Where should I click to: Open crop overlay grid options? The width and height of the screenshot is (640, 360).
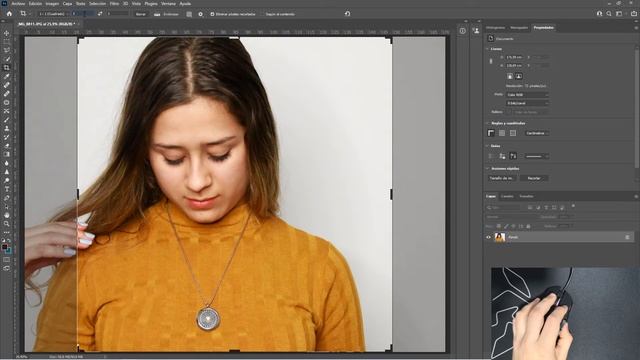(x=189, y=14)
